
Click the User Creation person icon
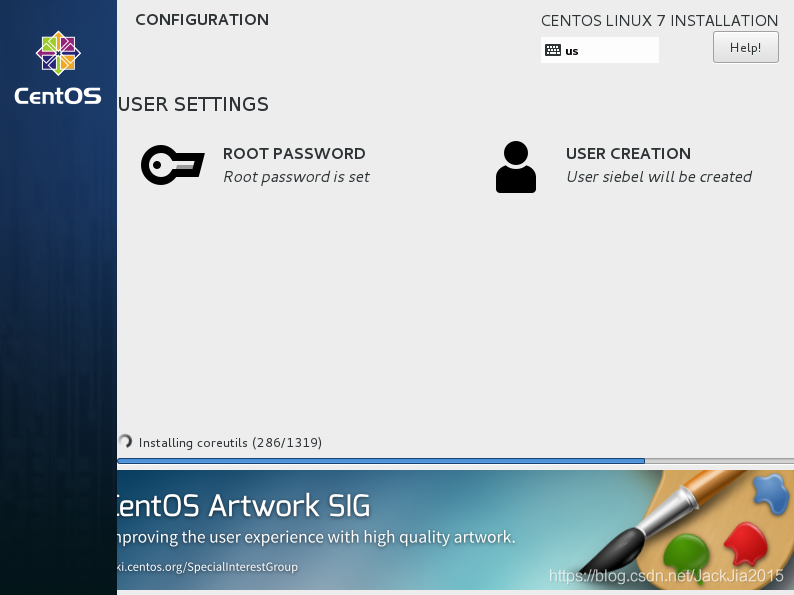click(x=515, y=167)
